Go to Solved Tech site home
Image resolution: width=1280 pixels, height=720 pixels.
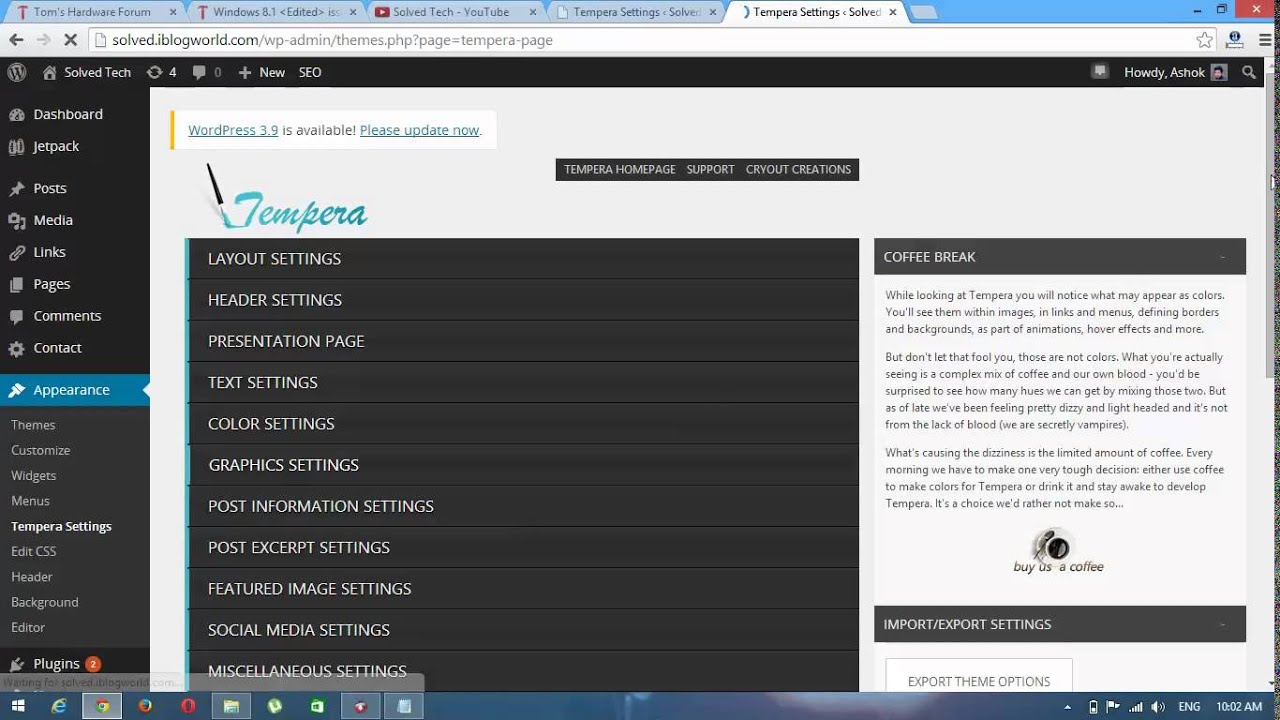tap(87, 72)
